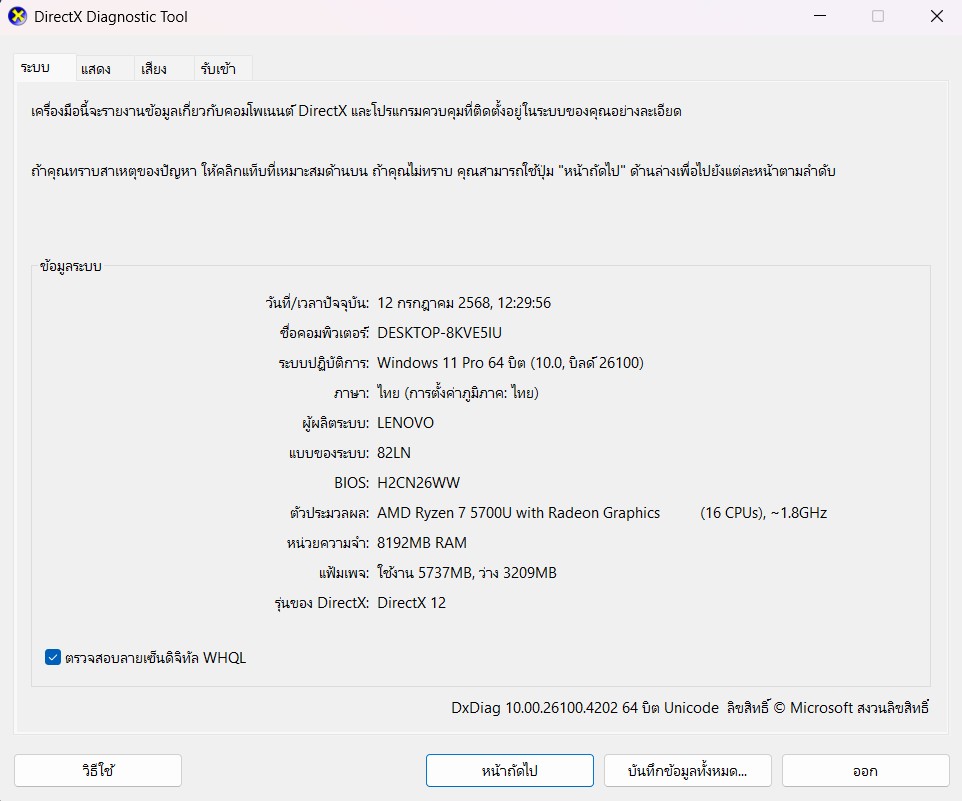Switch to the ระบบ tab
Screen dimensions: 962x801
35,69
